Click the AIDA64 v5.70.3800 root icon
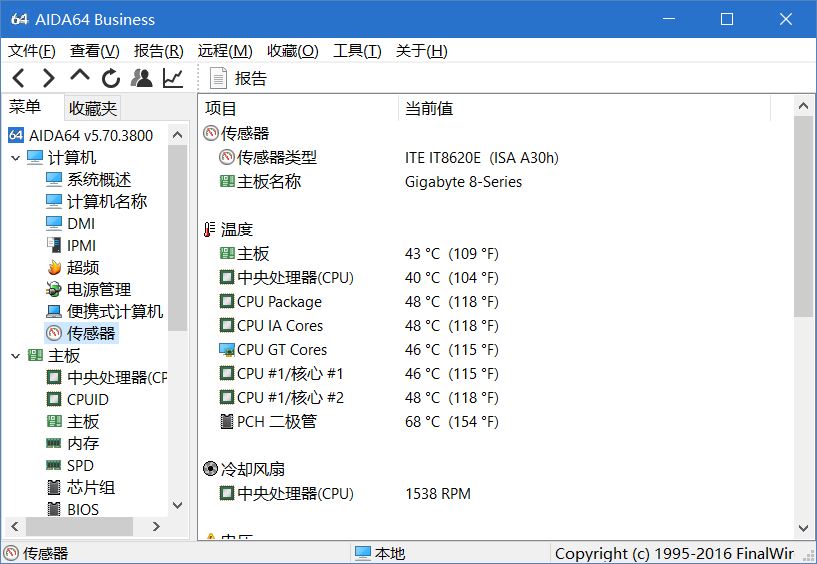This screenshot has width=817, height=564. point(16,136)
